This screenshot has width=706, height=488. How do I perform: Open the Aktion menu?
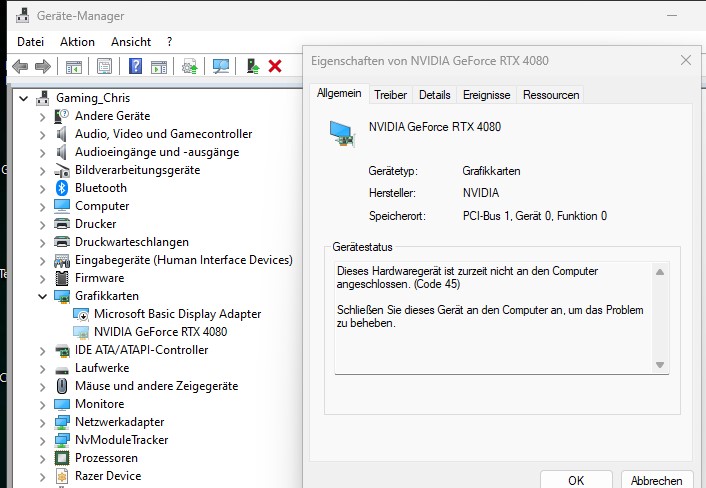click(x=77, y=42)
